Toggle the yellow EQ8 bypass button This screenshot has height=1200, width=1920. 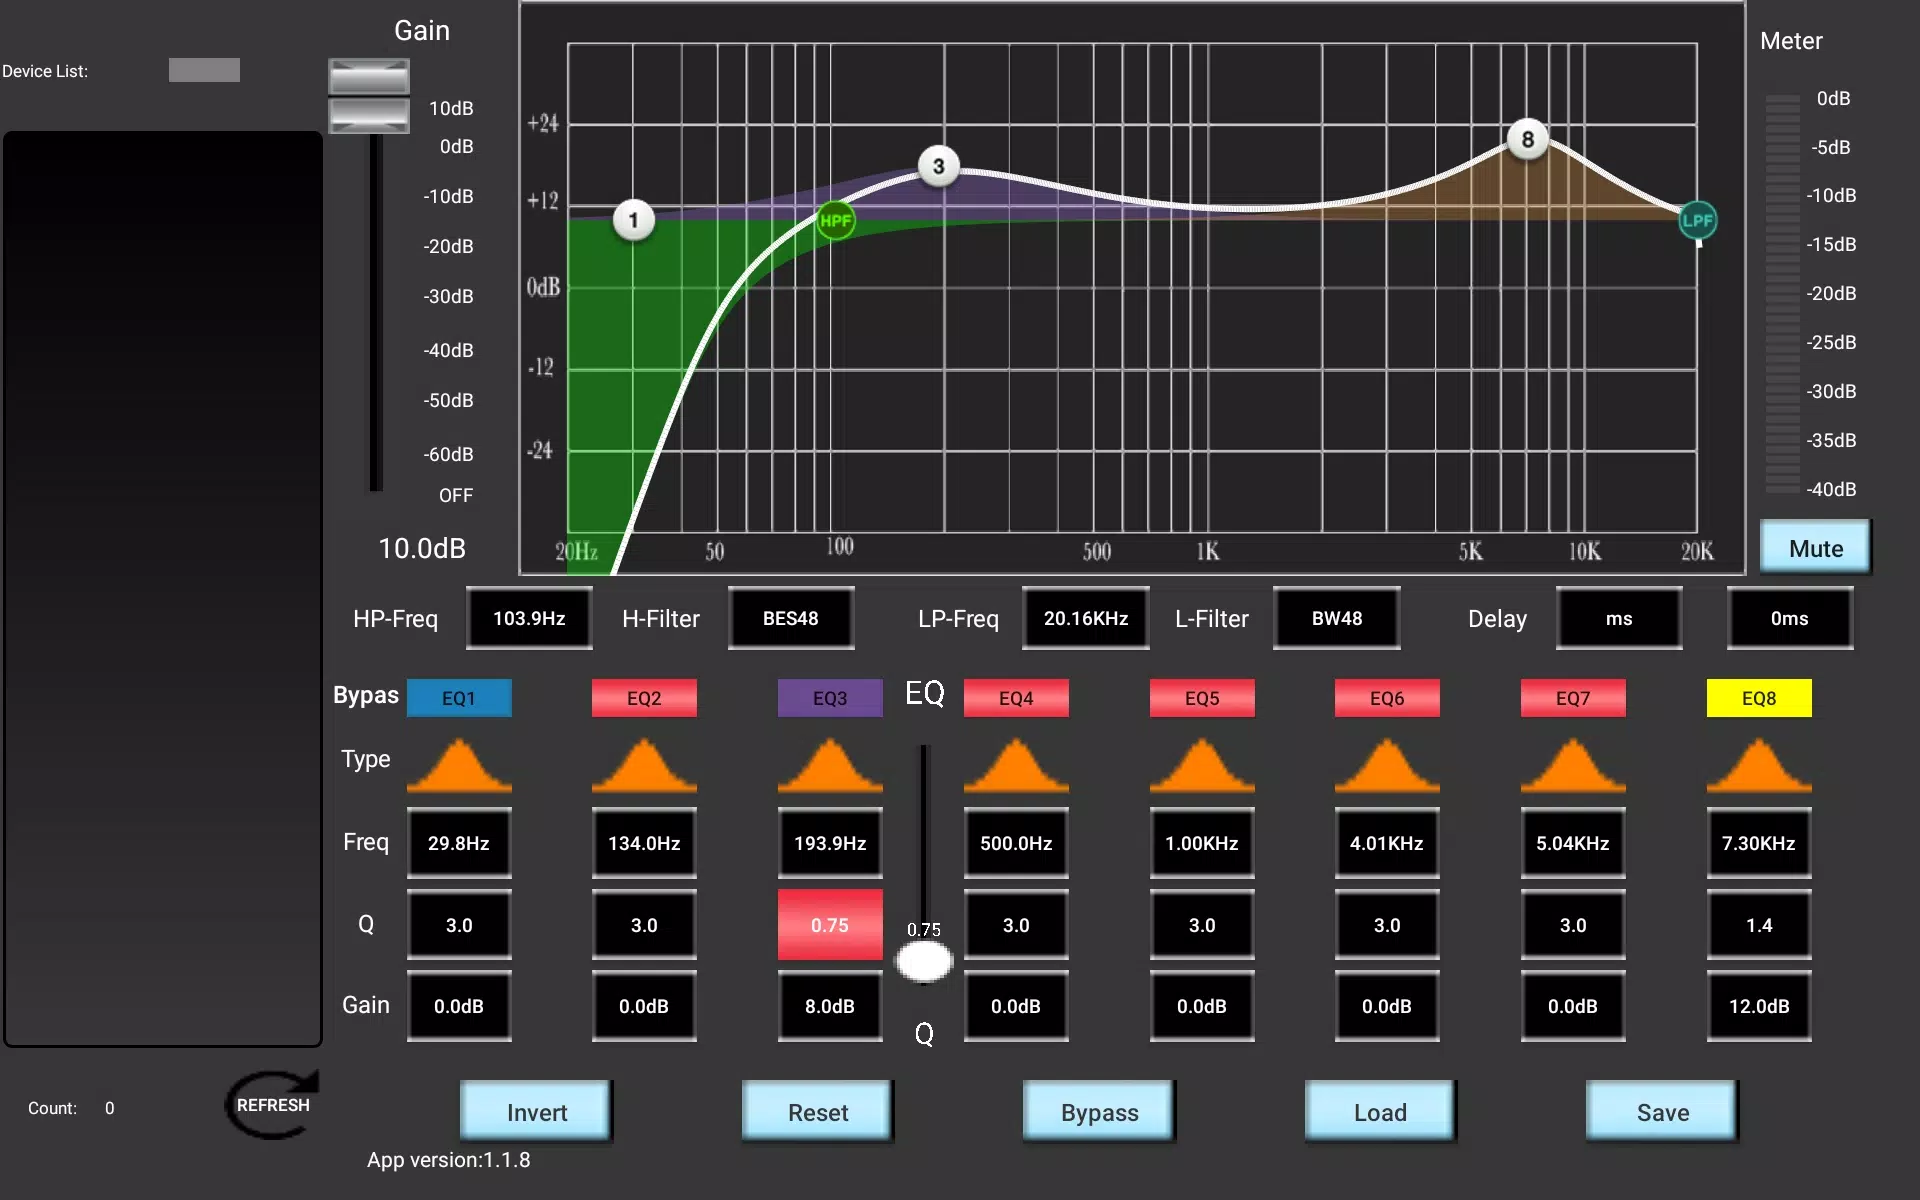click(1759, 698)
